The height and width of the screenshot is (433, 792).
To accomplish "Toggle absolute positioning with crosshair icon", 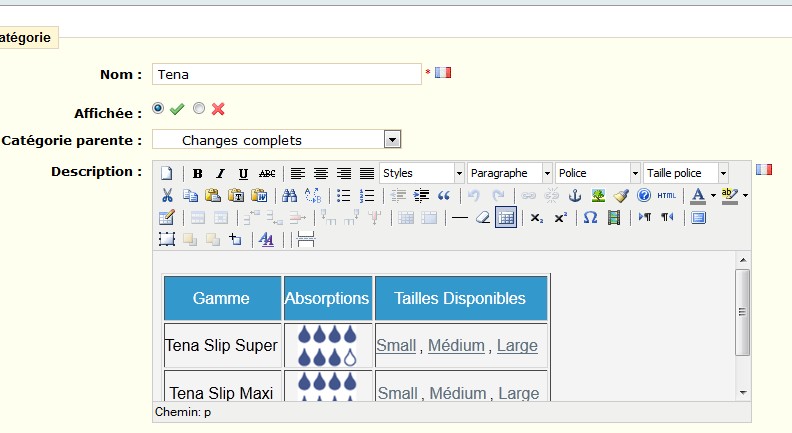I will [x=235, y=239].
